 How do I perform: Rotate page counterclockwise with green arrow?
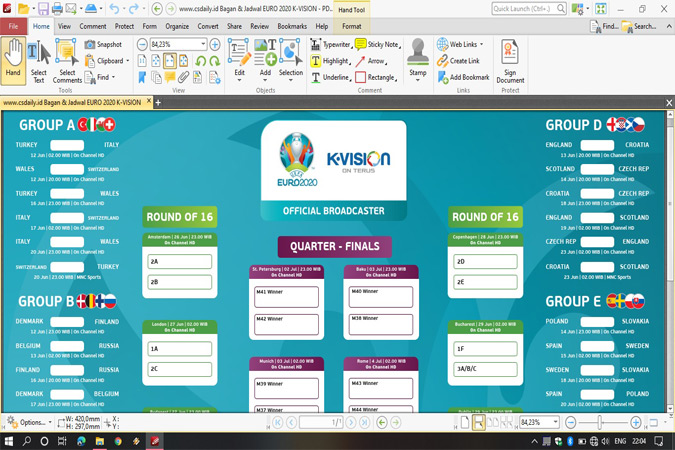pyautogui.click(x=200, y=61)
